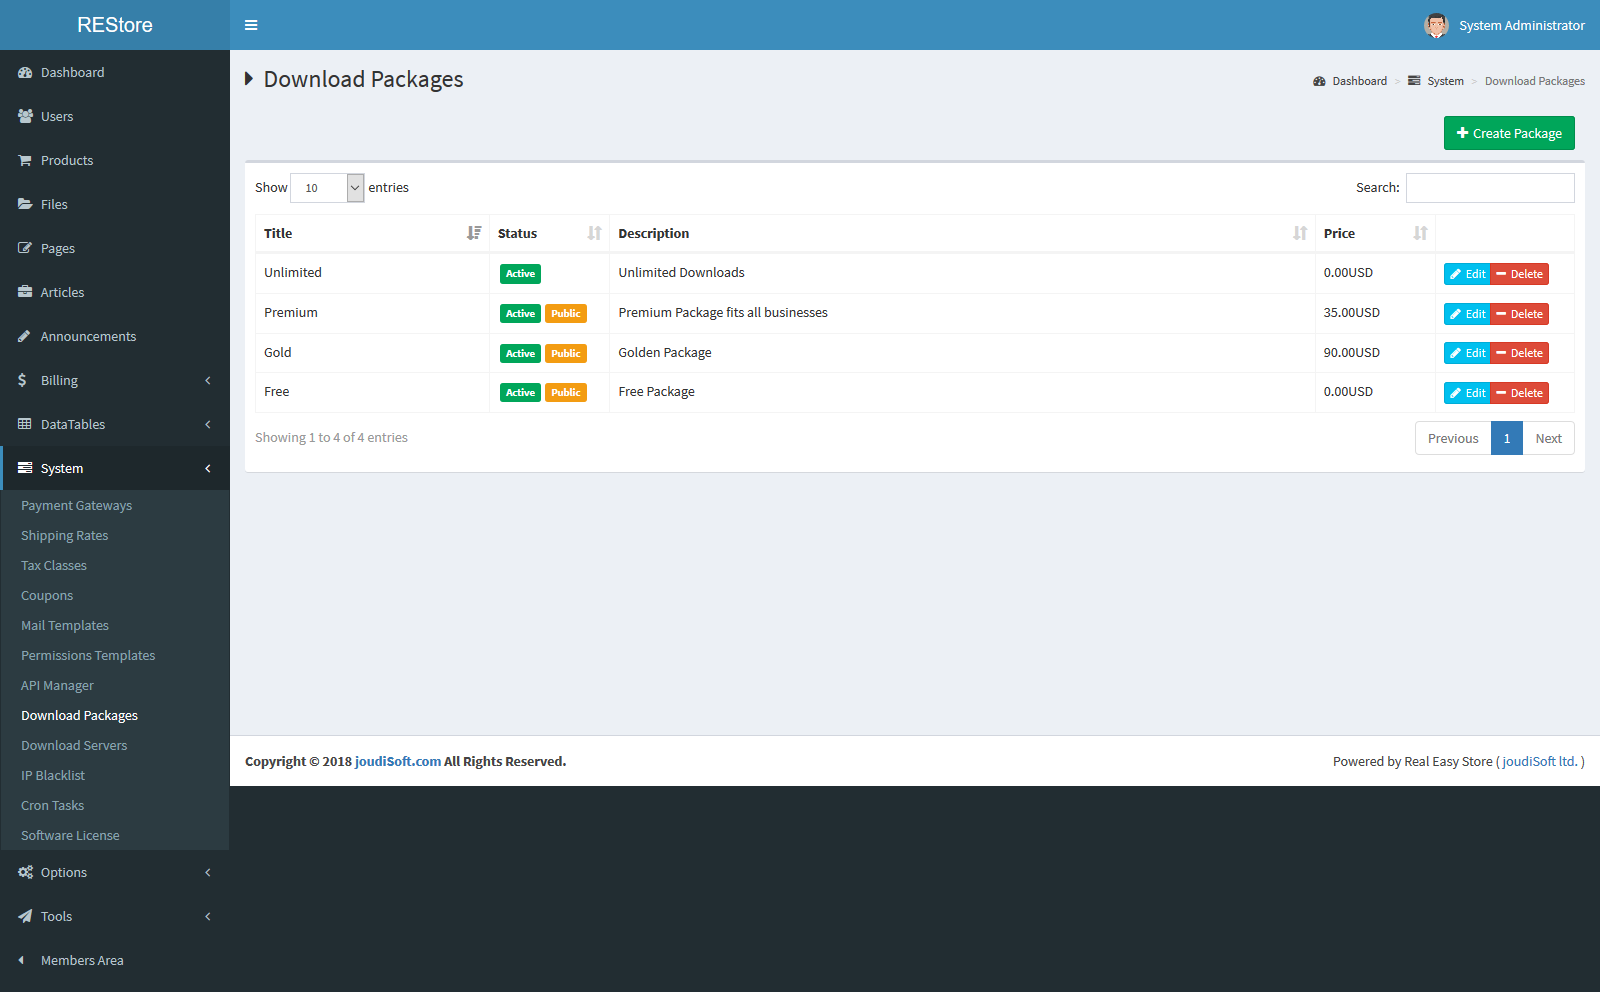Click the Dashboard gauge icon in sidebar
Viewport: 1600px width, 992px height.
[25, 73]
